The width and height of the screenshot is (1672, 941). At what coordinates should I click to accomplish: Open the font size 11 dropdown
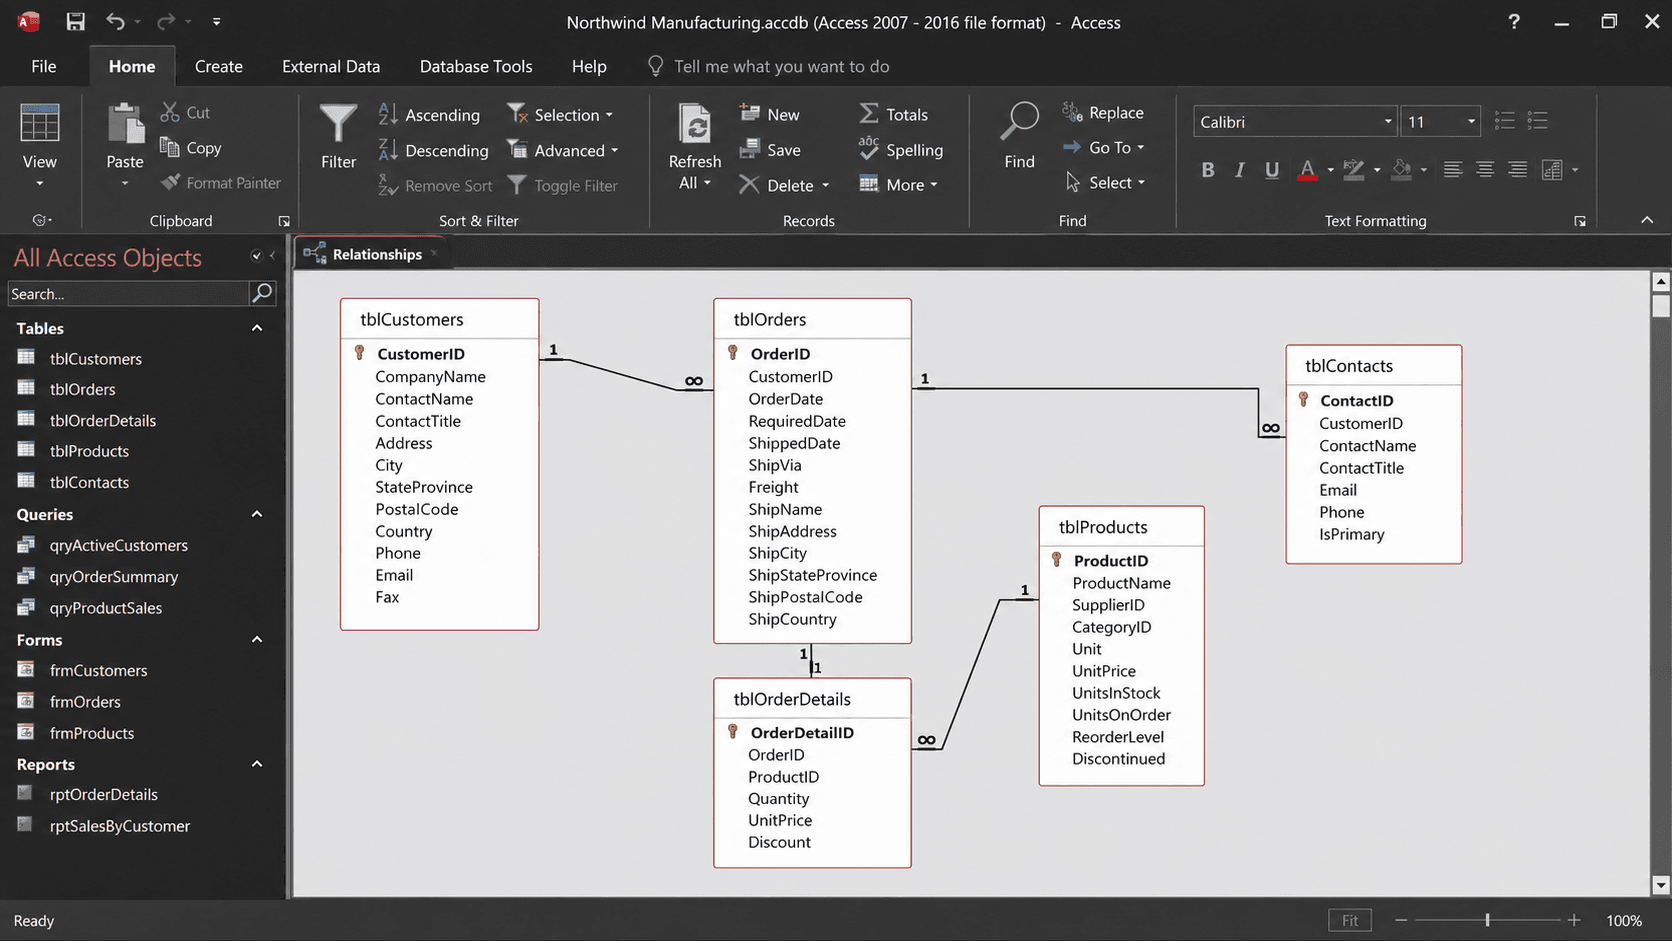1471,122
